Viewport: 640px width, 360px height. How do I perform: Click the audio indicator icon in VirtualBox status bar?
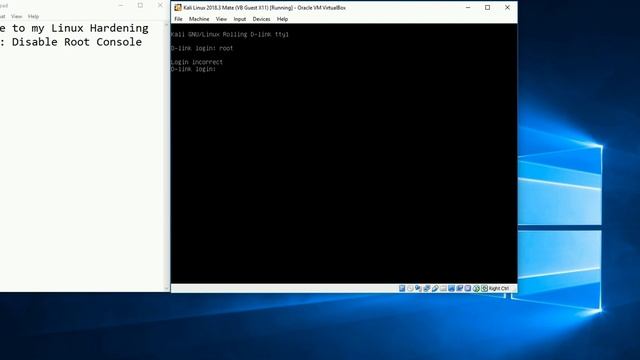418,289
